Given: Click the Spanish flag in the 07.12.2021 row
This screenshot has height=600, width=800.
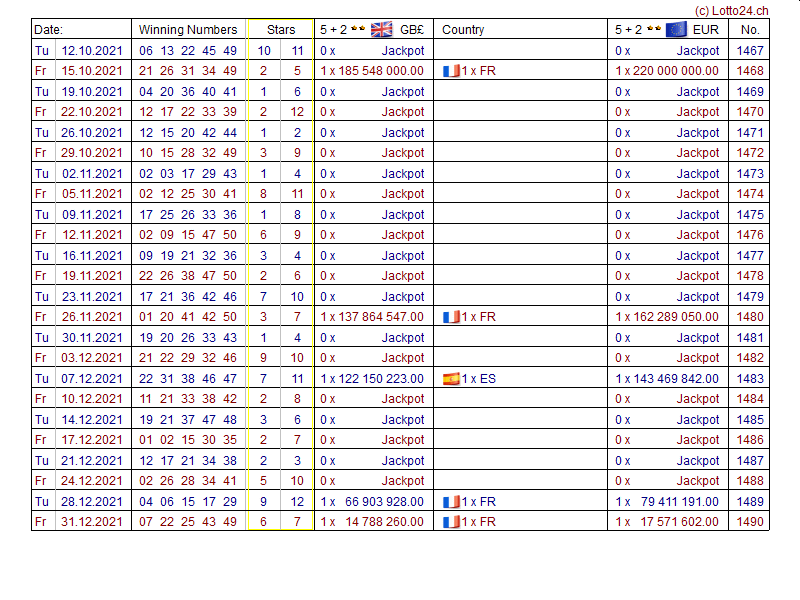Looking at the screenshot, I should [x=451, y=379].
